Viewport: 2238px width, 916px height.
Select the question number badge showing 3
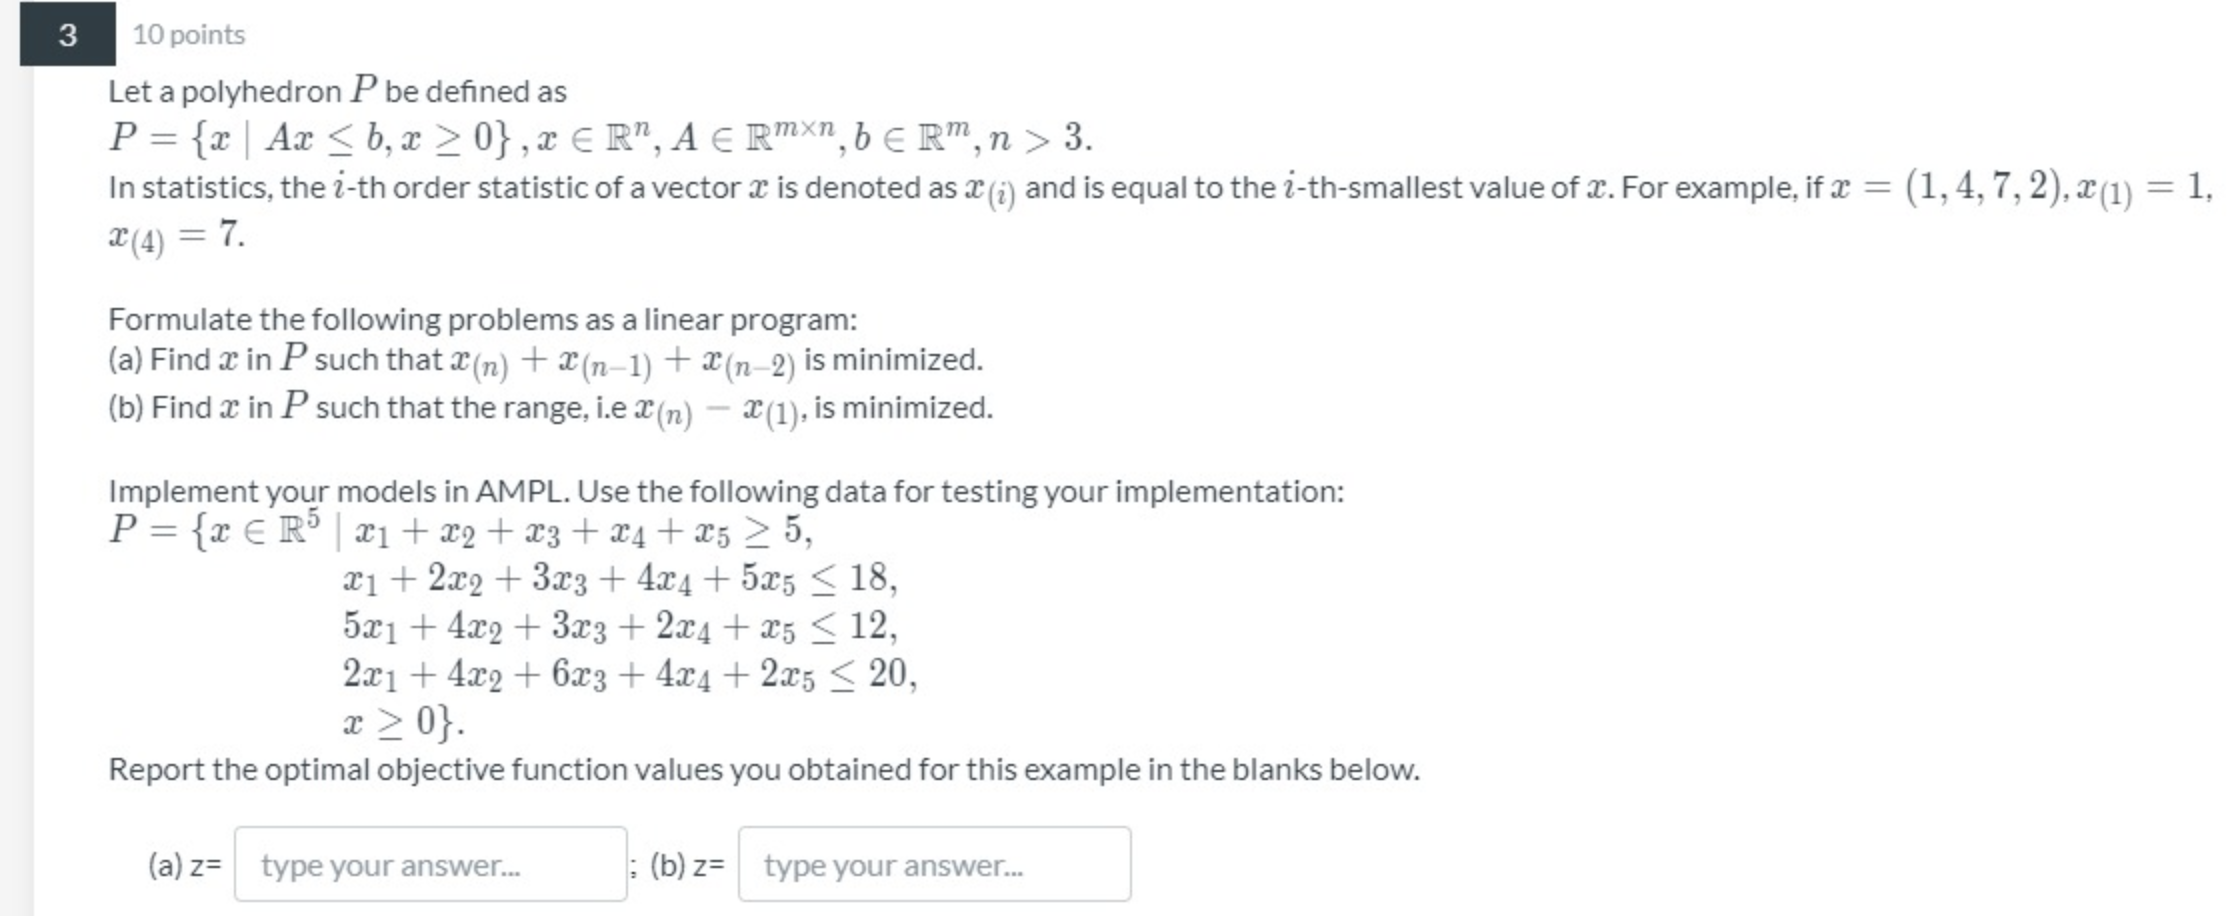click(66, 36)
